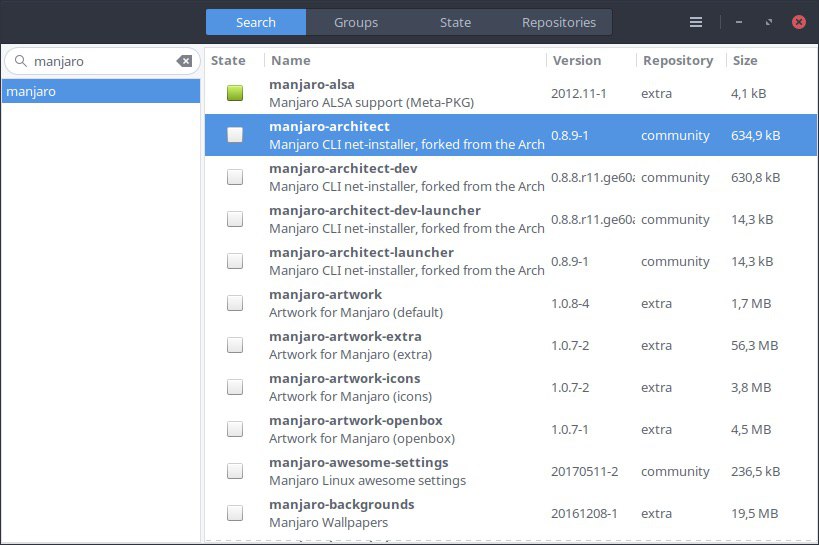Click version 2012.11-1 of manjaro-alsa
The height and width of the screenshot is (545, 819).
[x=579, y=94]
